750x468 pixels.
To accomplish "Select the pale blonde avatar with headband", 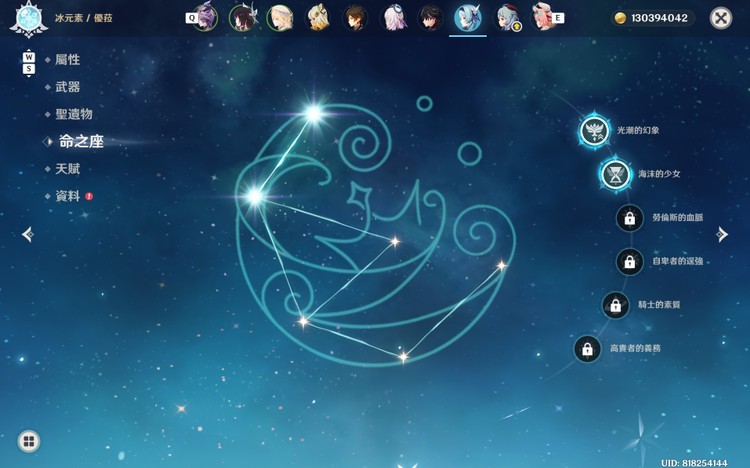I will [280, 18].
